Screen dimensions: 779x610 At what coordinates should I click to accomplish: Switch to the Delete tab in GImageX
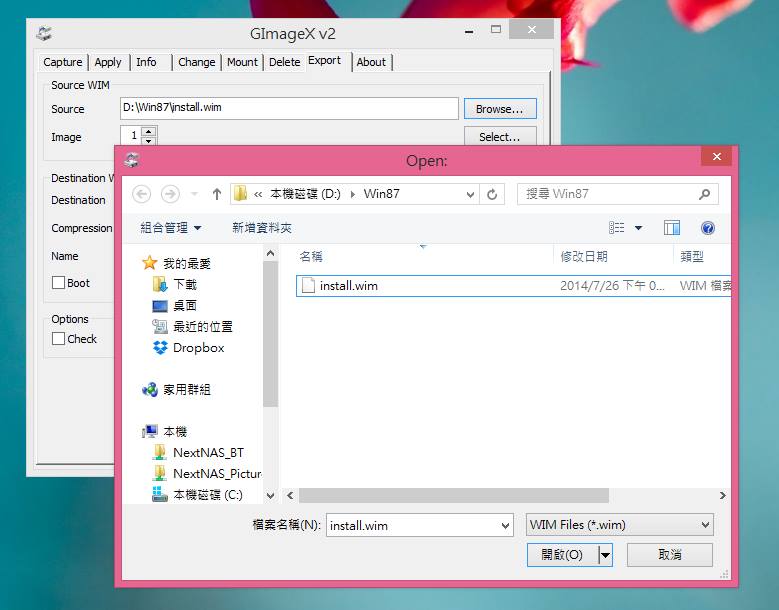tap(285, 62)
